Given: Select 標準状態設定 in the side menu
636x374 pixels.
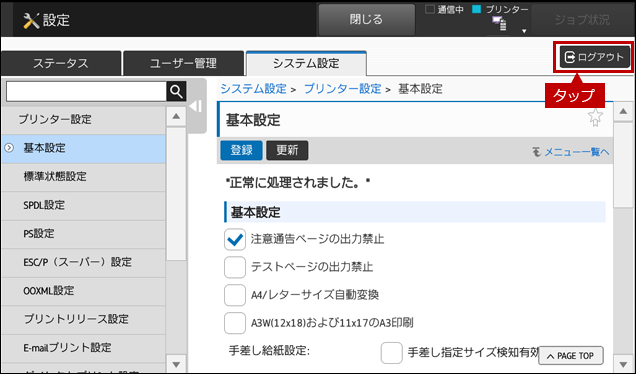Looking at the screenshot, I should (x=83, y=177).
